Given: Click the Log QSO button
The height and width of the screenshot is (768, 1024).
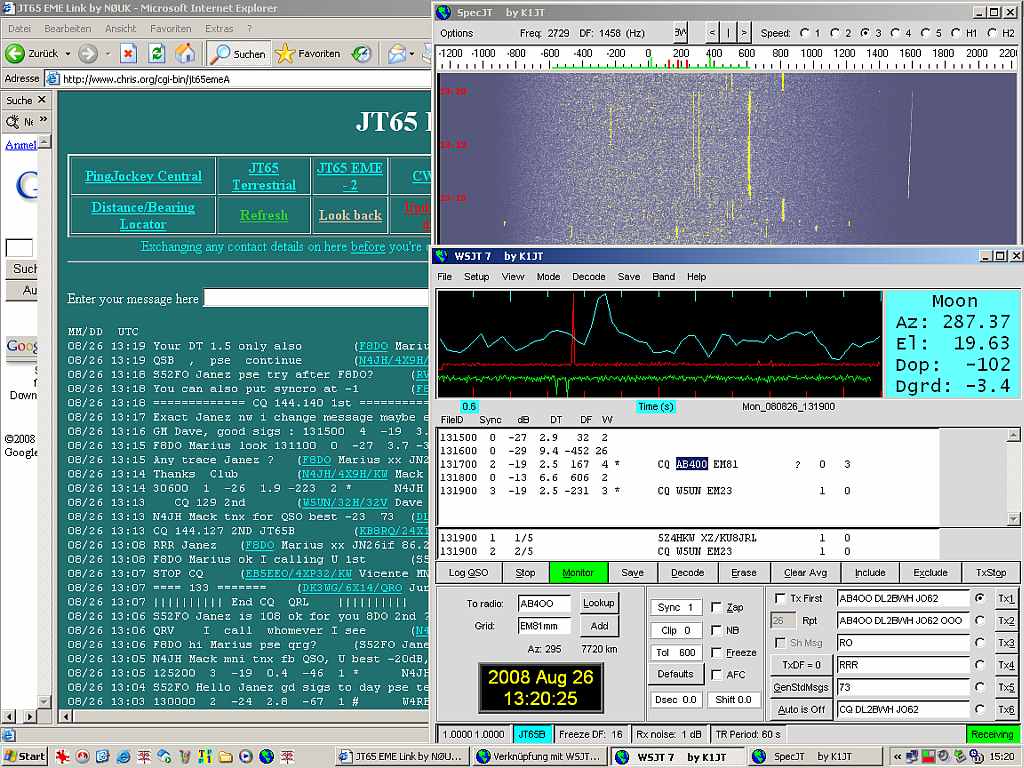Looking at the screenshot, I should (468, 573).
